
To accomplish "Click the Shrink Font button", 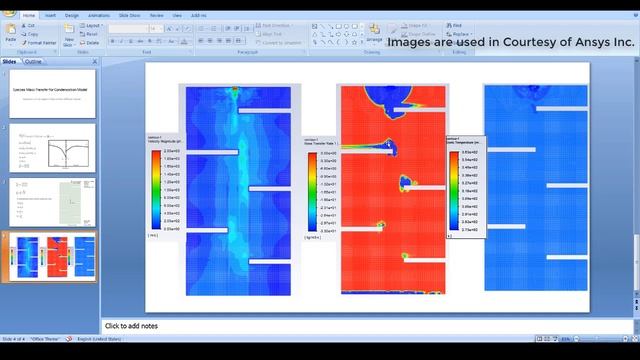I will 178,29.
